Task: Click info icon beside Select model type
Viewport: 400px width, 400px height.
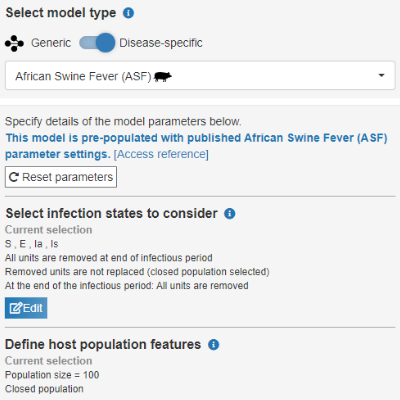Action: coord(128,13)
